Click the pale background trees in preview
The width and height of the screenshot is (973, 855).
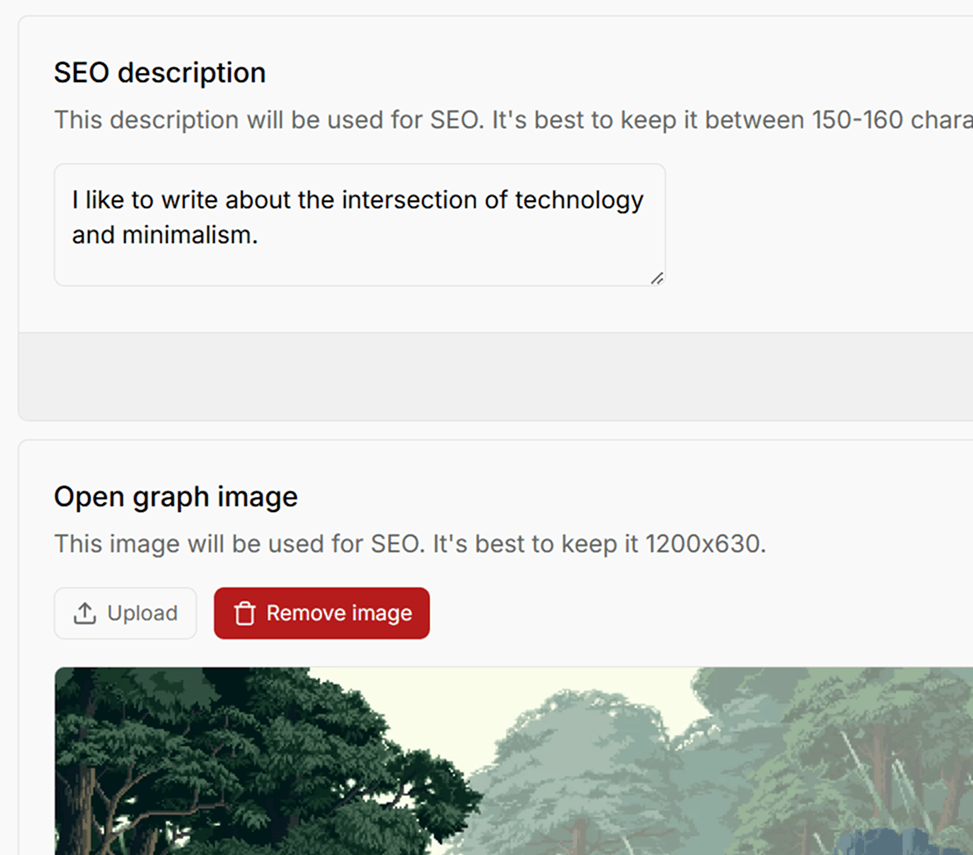click(600, 770)
